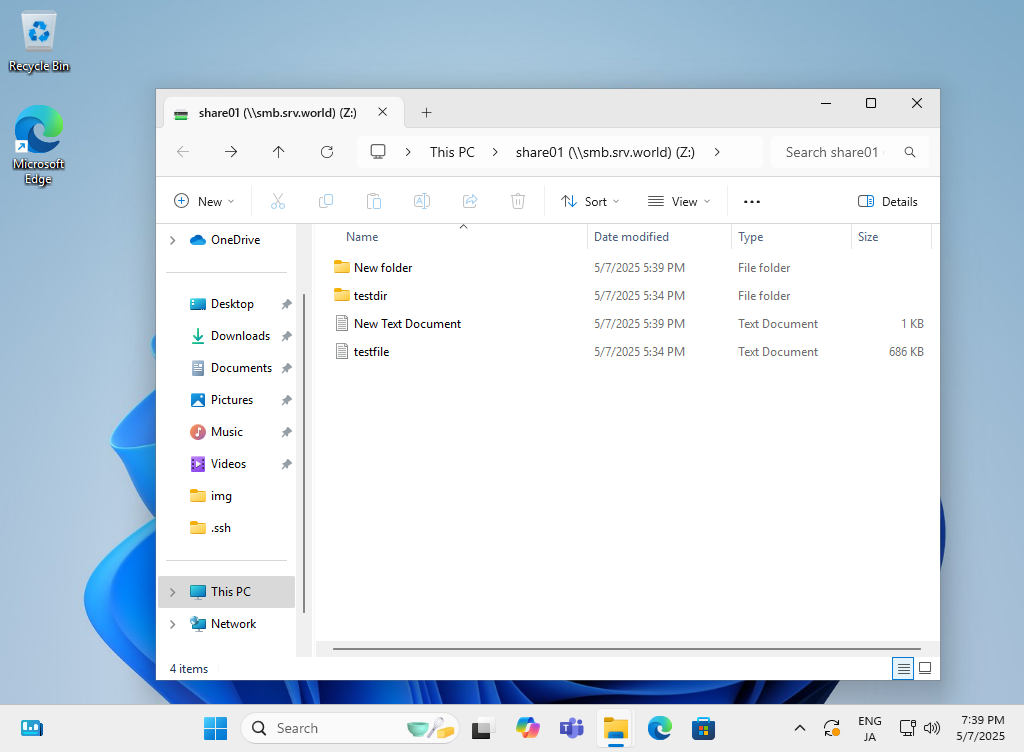1024x752 pixels.
Task: Sort by the Name column header
Action: [x=362, y=237]
